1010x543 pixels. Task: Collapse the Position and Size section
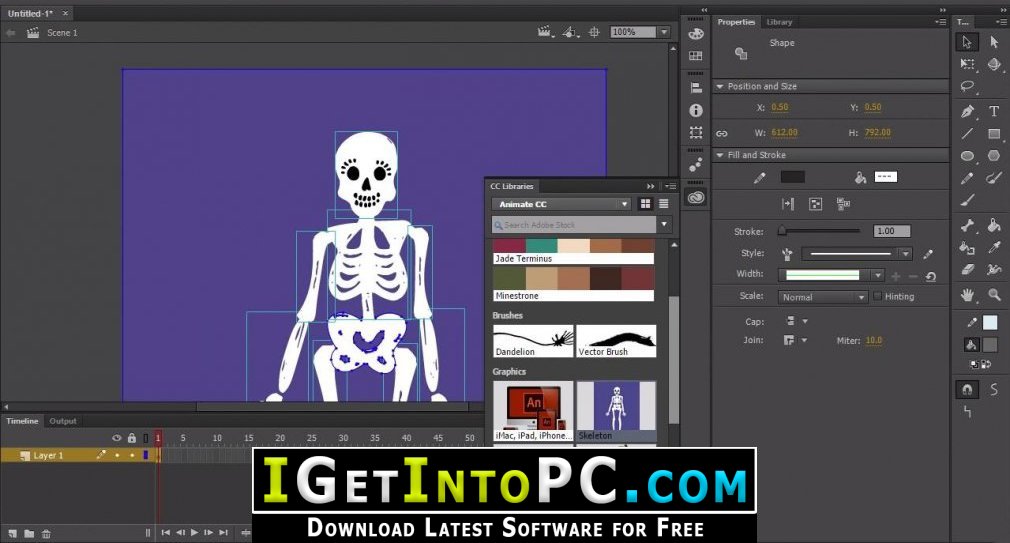[x=720, y=86]
